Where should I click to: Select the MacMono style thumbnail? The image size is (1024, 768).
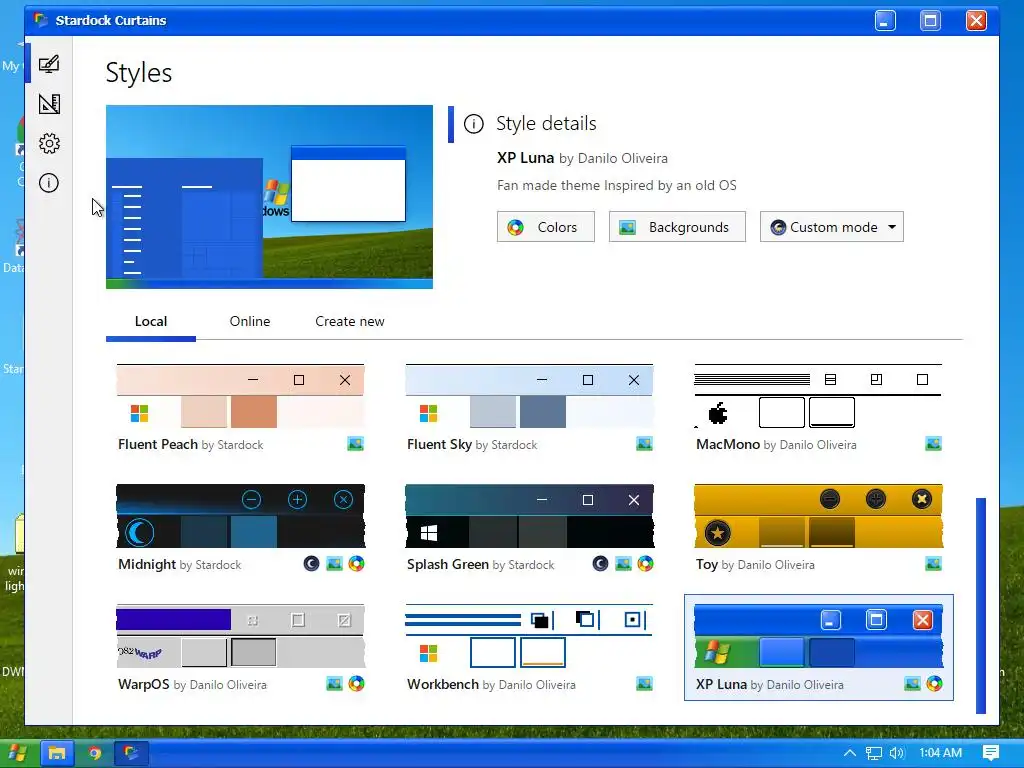818,396
